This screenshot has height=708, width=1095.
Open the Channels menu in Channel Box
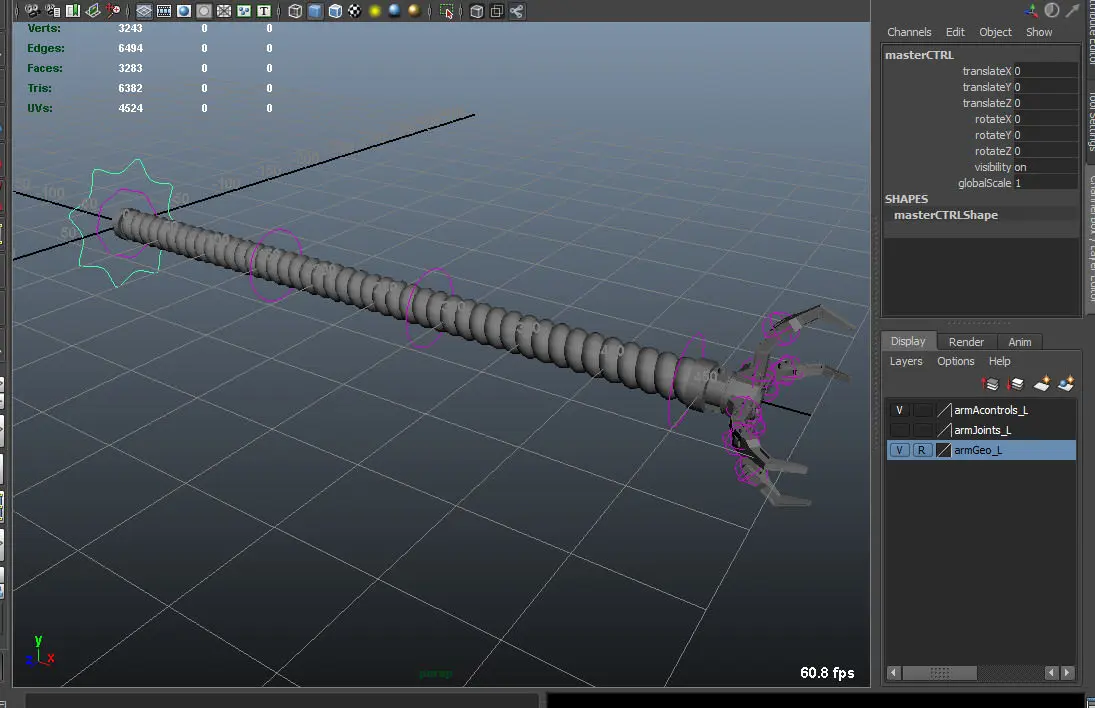point(909,32)
